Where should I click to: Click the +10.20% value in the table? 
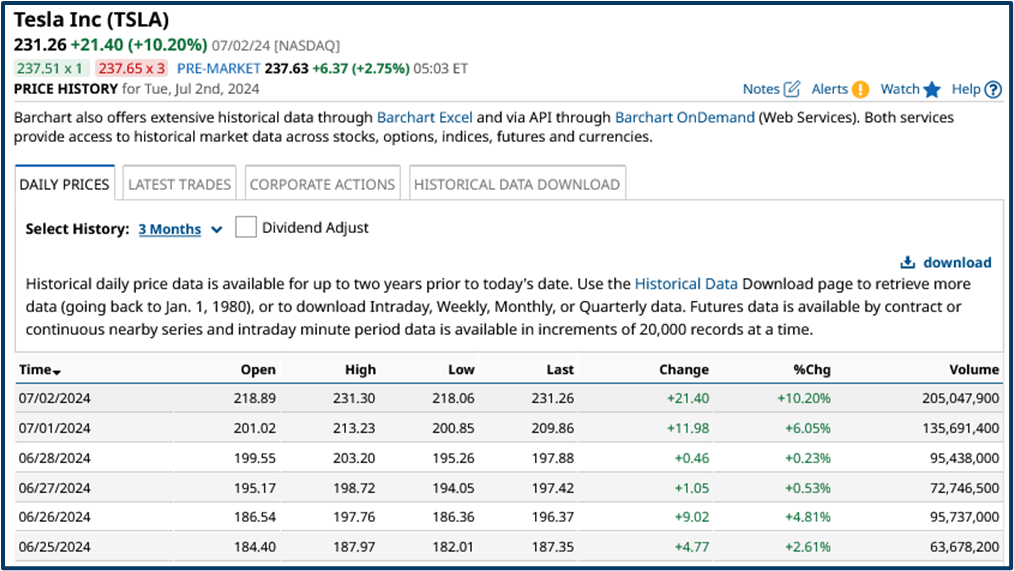click(x=804, y=398)
